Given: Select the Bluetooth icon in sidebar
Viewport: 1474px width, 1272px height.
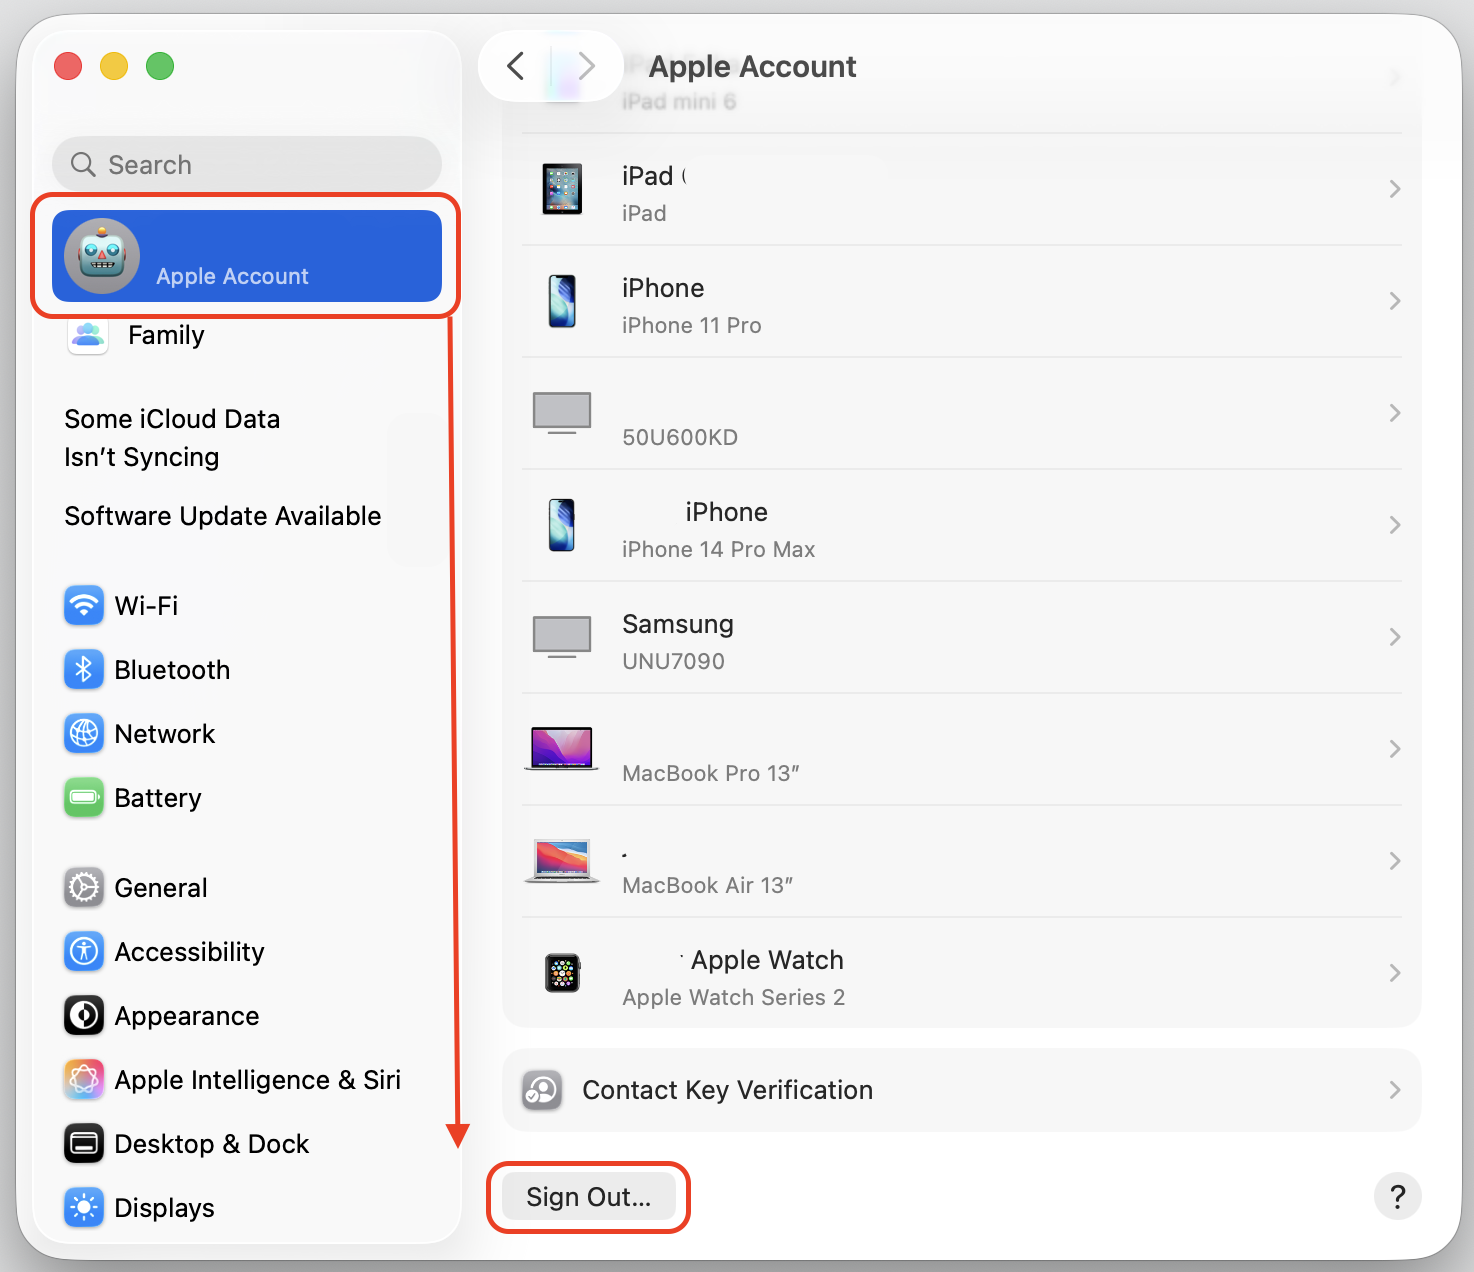Looking at the screenshot, I should pos(84,669).
